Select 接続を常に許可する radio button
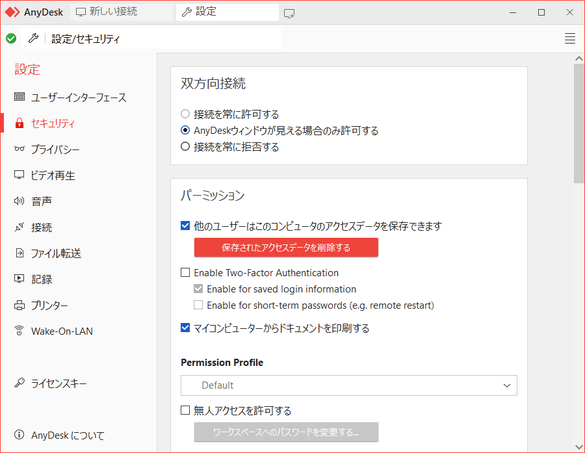Screen dimensions: 585x453 click(x=185, y=114)
